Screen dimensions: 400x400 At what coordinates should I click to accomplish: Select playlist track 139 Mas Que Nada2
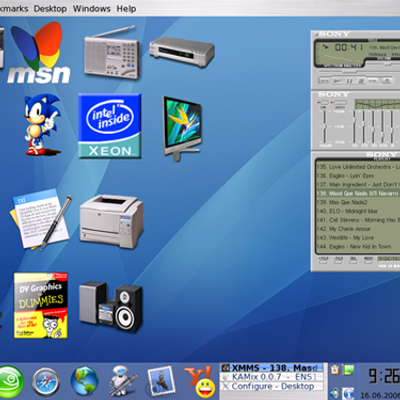(x=358, y=202)
